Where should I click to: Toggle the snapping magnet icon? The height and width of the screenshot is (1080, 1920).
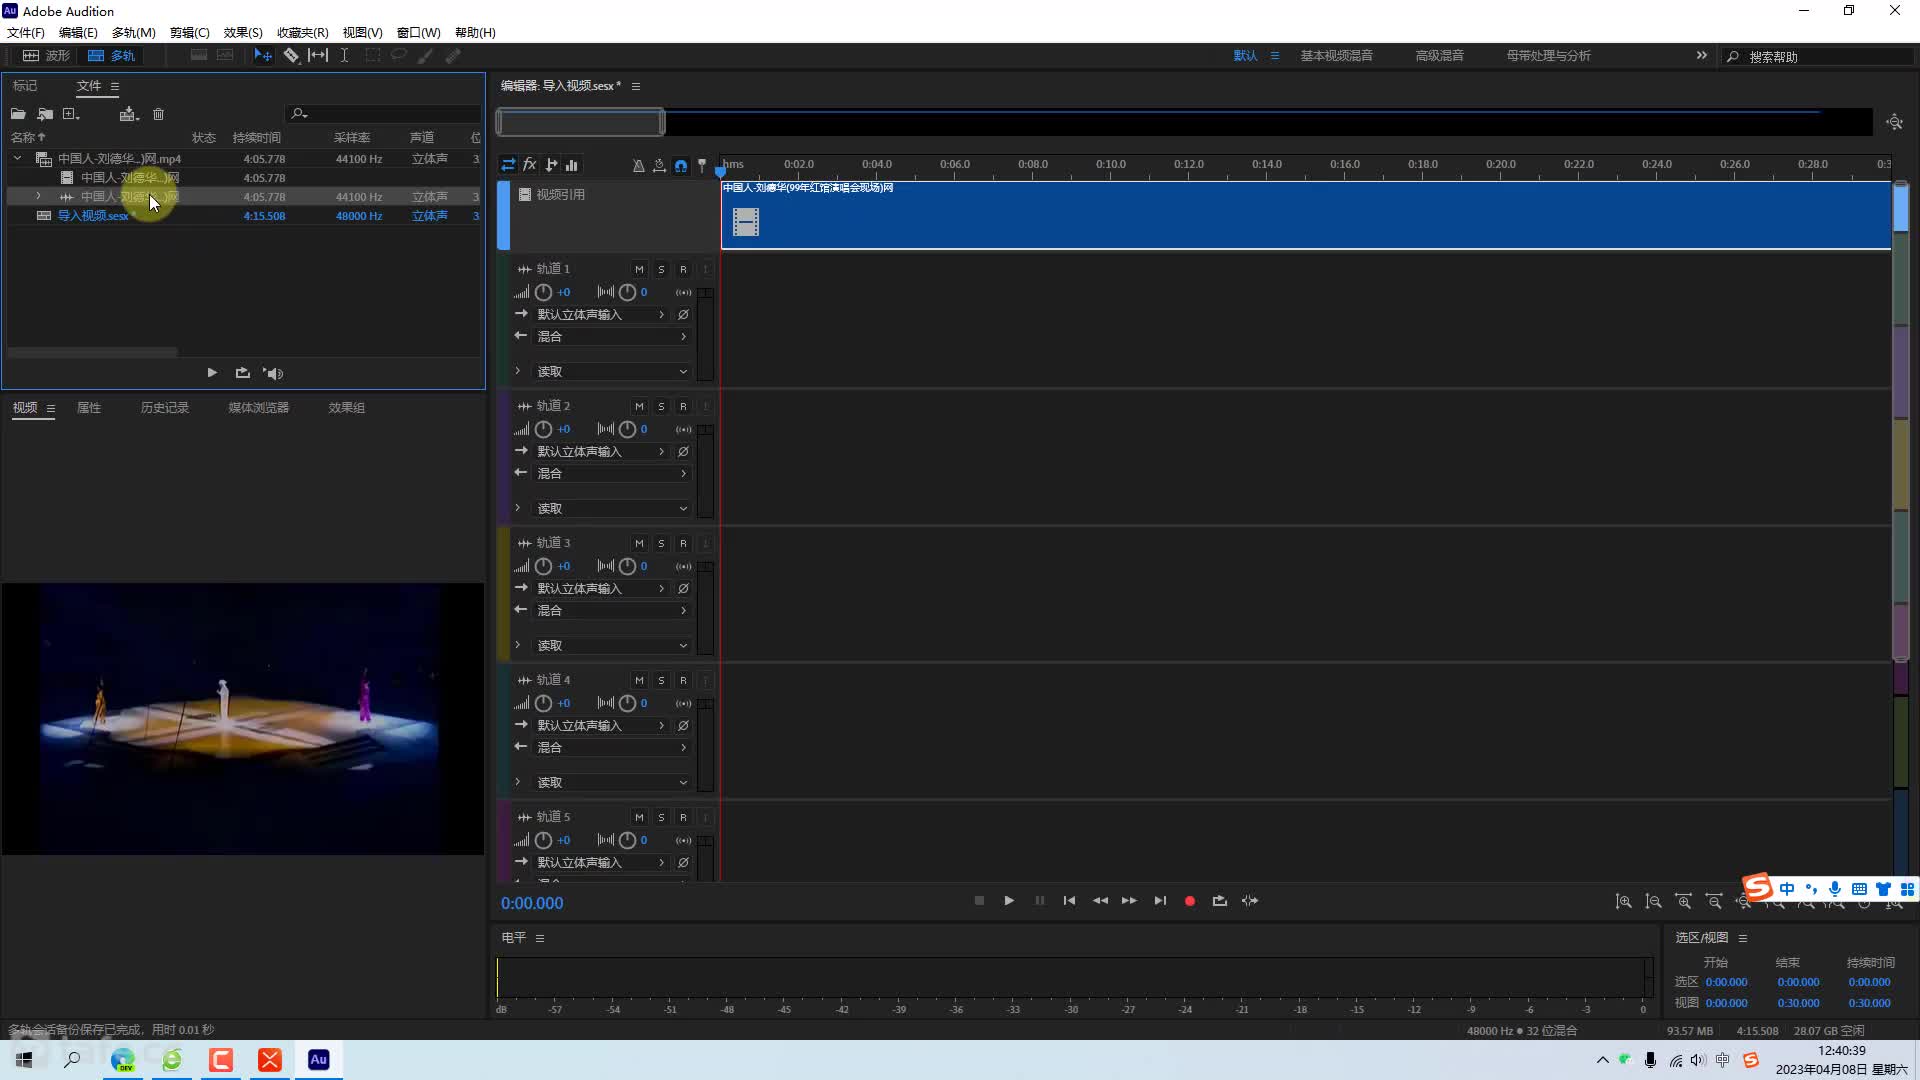681,166
